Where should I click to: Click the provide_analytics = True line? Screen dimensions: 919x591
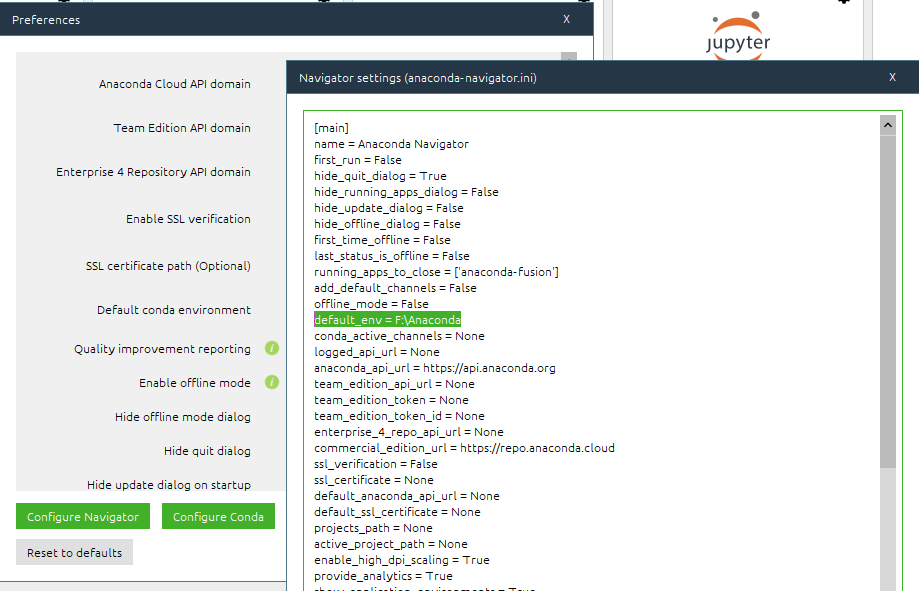(x=383, y=576)
